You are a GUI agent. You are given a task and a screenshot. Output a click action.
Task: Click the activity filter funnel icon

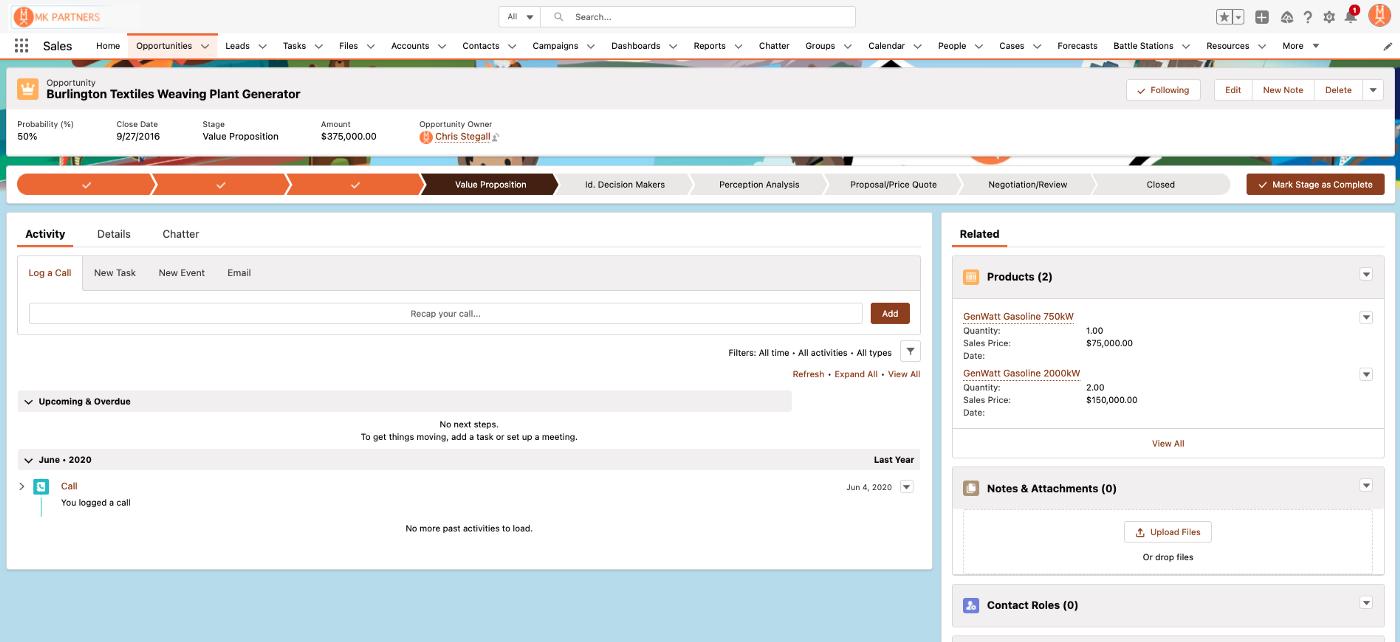point(910,352)
